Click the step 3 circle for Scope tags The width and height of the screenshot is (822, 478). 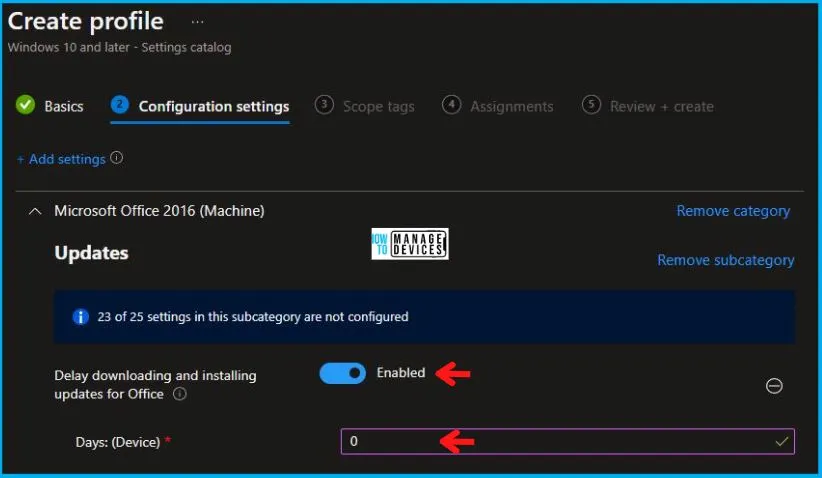point(323,105)
